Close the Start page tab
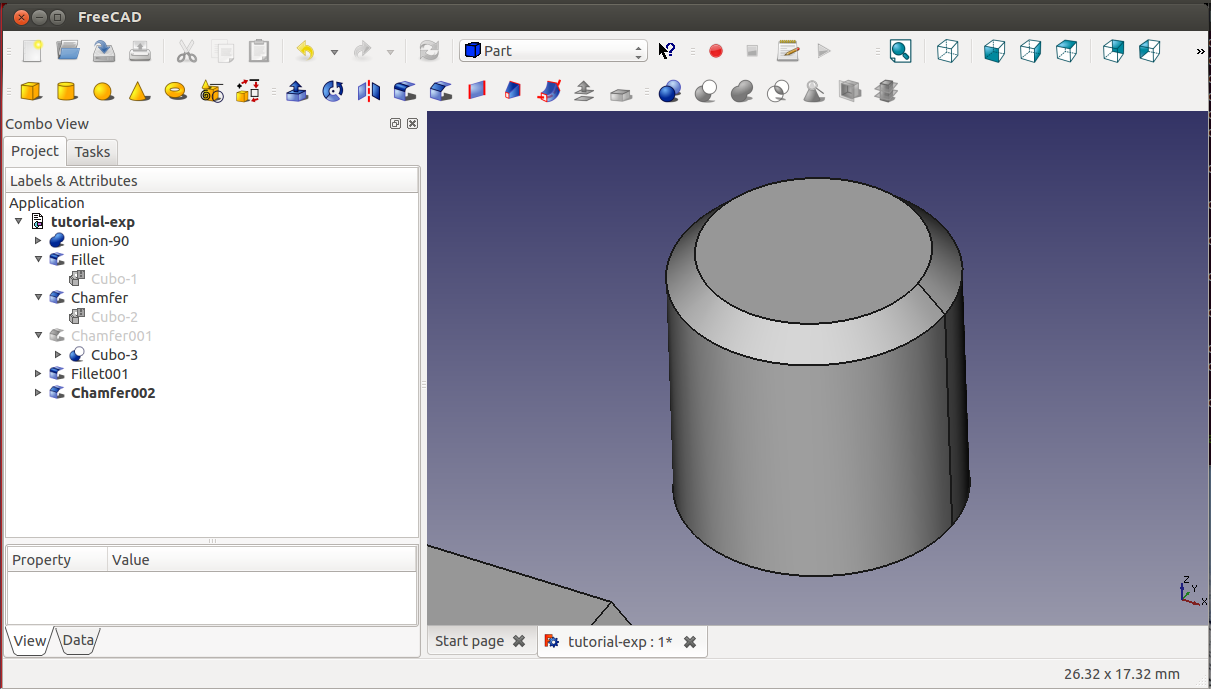Viewport: 1211px width, 689px height. (519, 641)
